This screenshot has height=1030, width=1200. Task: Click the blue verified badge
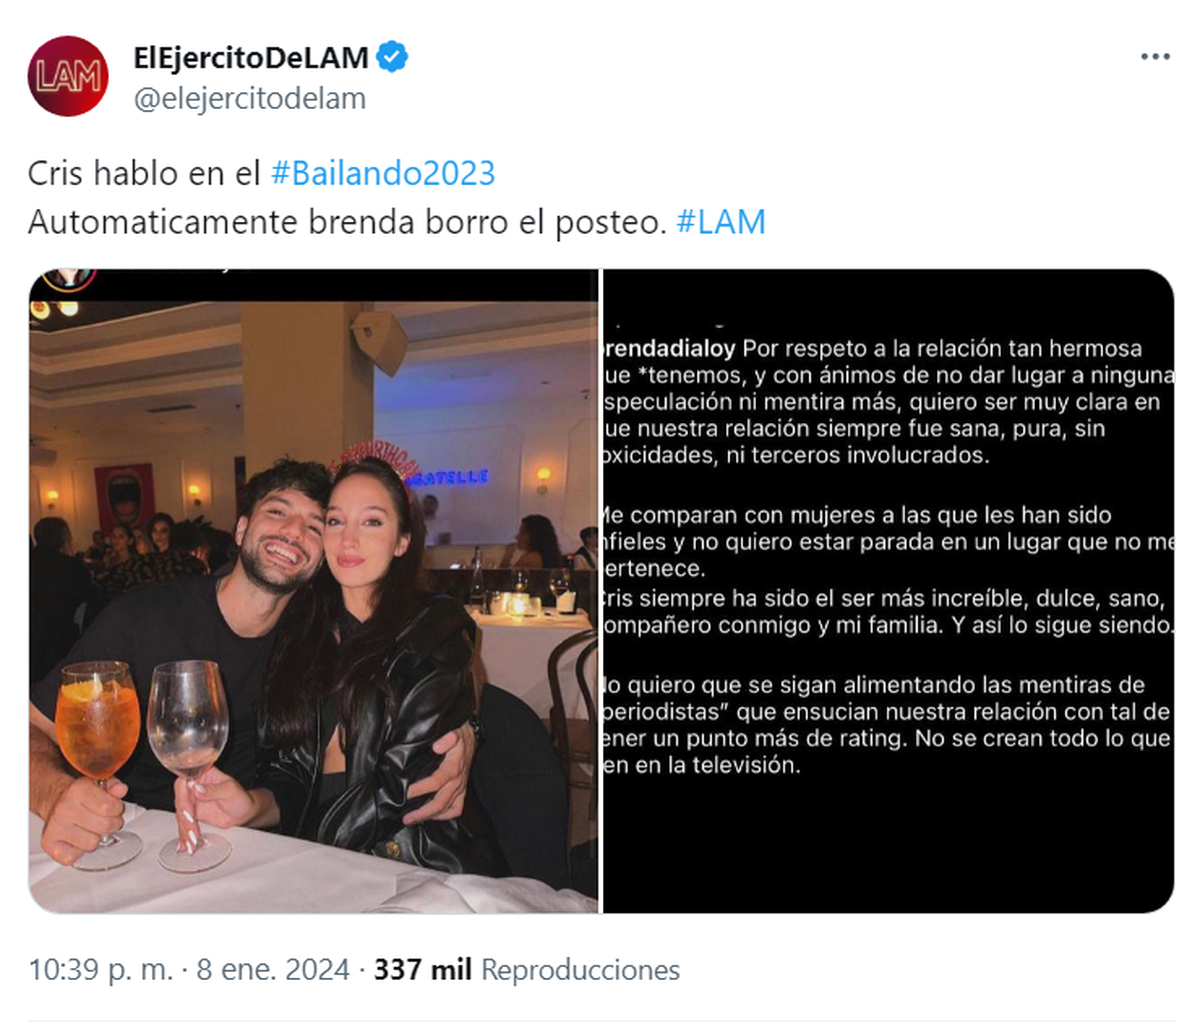click(392, 58)
